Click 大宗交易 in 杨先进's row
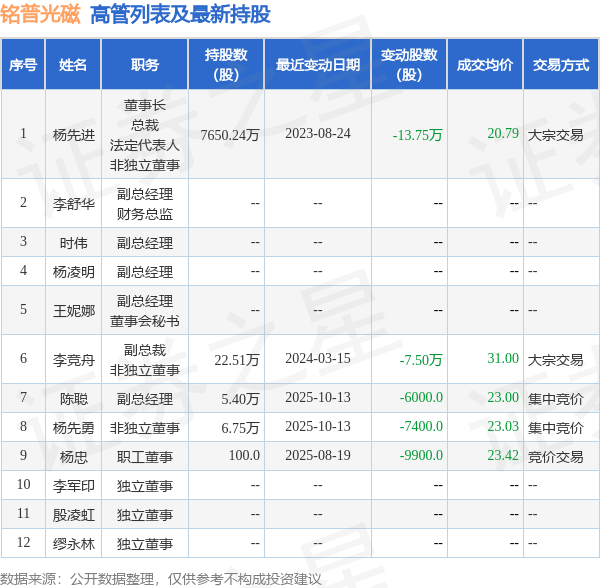The width and height of the screenshot is (600, 588). click(556, 135)
